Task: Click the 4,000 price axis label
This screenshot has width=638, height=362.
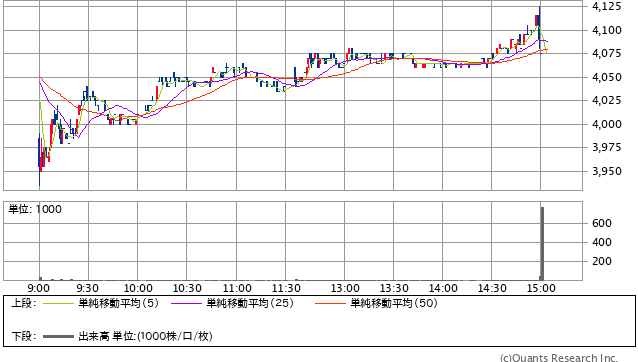Action: coord(607,124)
